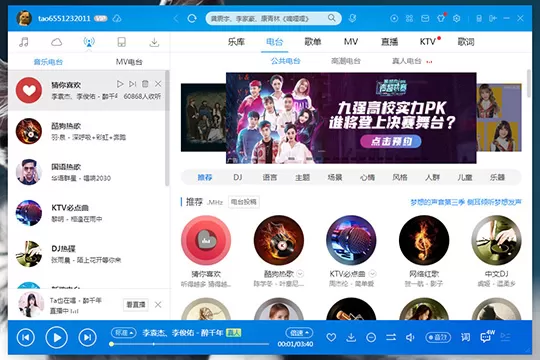The width and height of the screenshot is (540, 360).
Task: Open the KTV tab
Action: 428,42
